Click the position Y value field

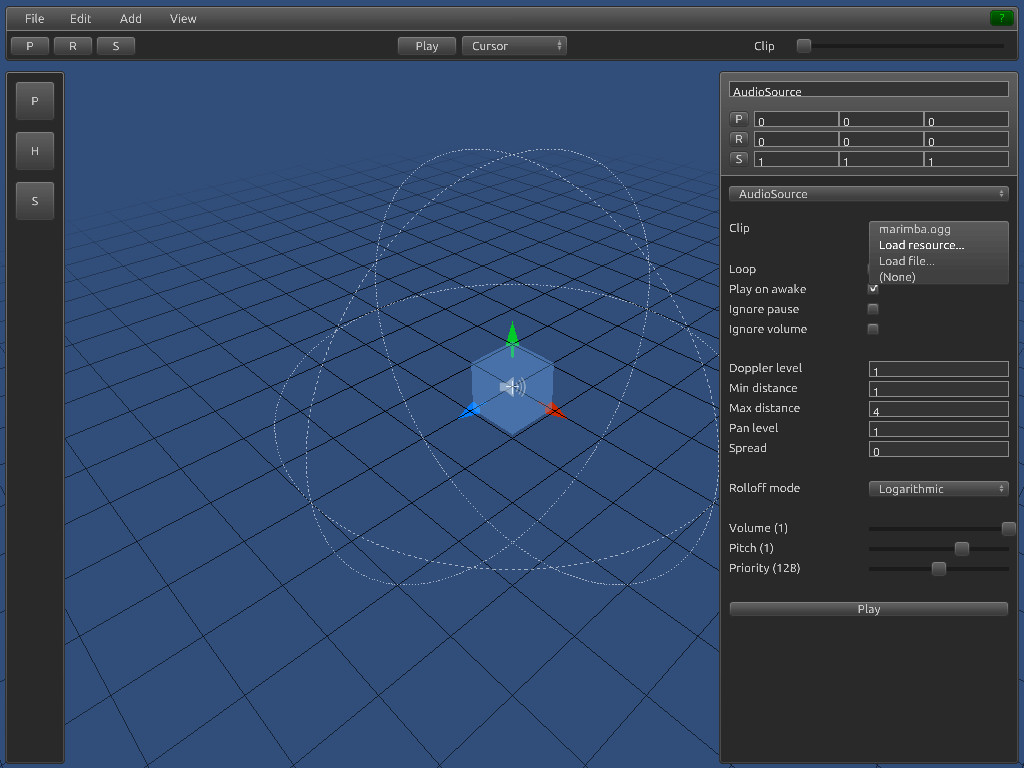coord(881,119)
